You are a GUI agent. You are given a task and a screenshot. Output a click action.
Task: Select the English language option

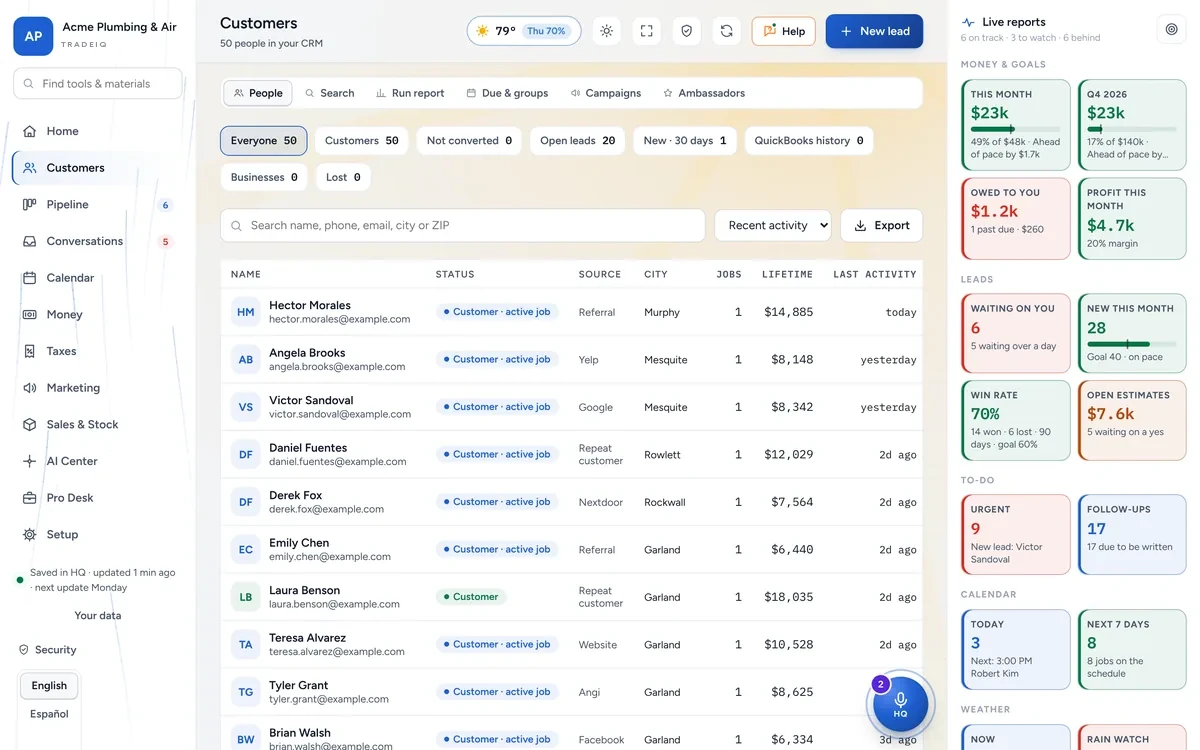click(49, 686)
